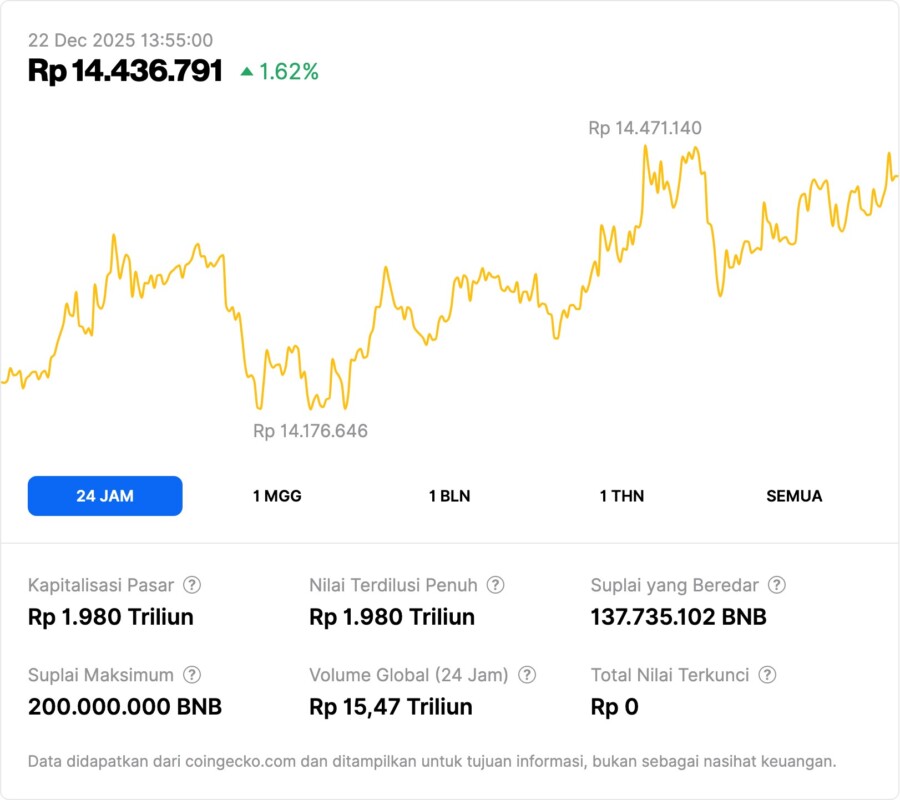Show the Suplai Maksimum help tooltip icon

click(x=192, y=675)
